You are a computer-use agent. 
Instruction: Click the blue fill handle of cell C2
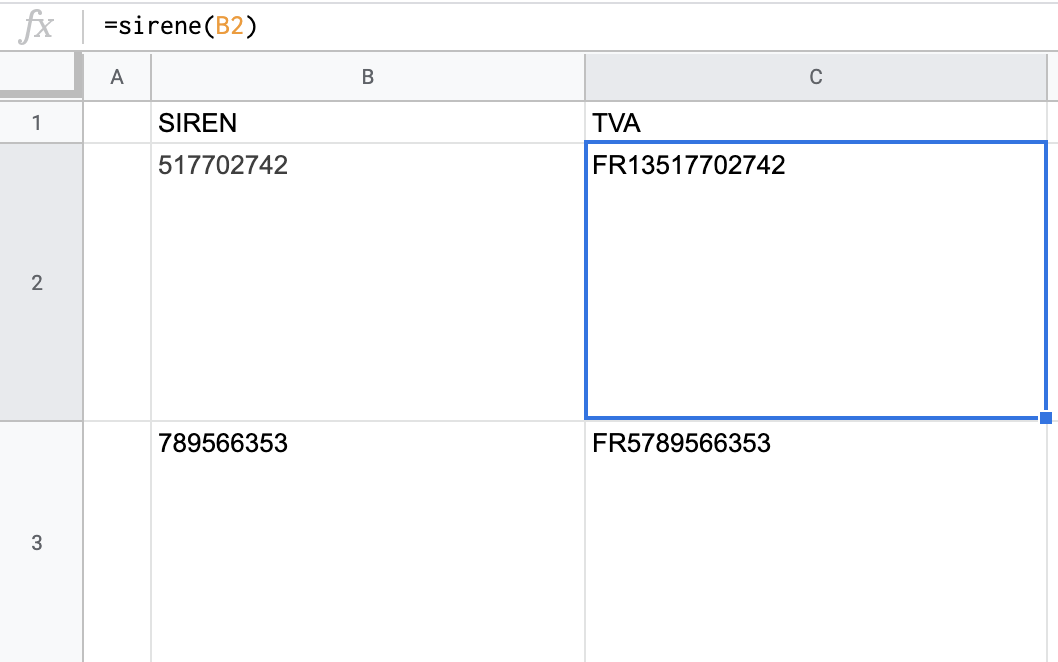tap(1046, 418)
